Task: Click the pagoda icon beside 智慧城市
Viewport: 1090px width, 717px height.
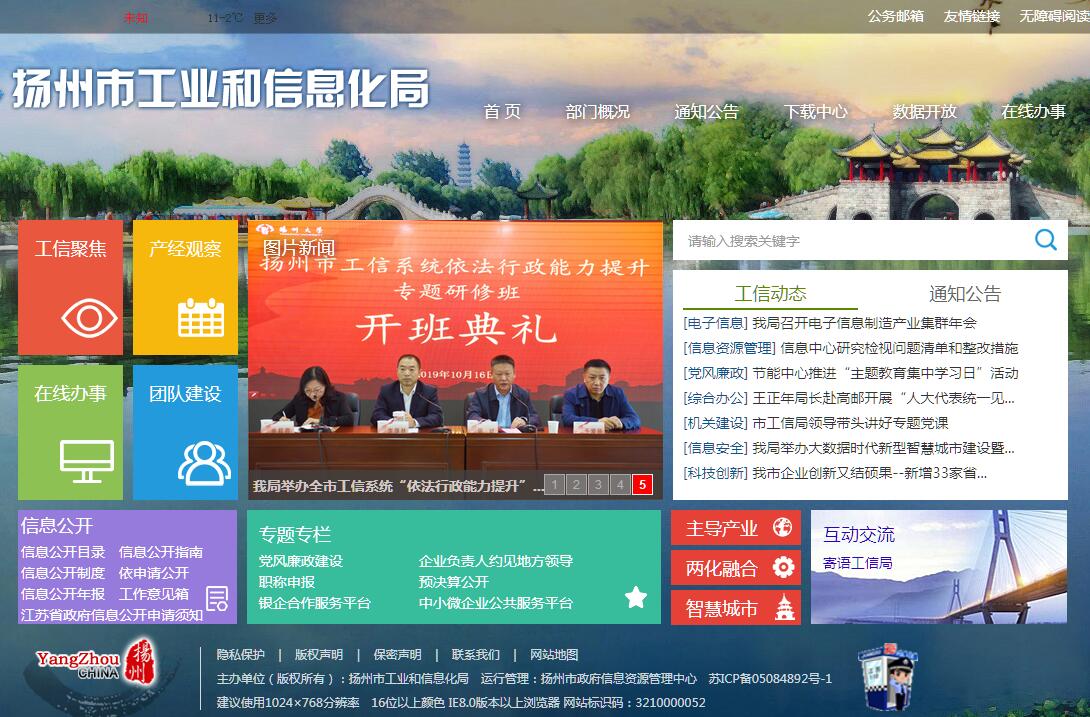Action: (x=784, y=608)
